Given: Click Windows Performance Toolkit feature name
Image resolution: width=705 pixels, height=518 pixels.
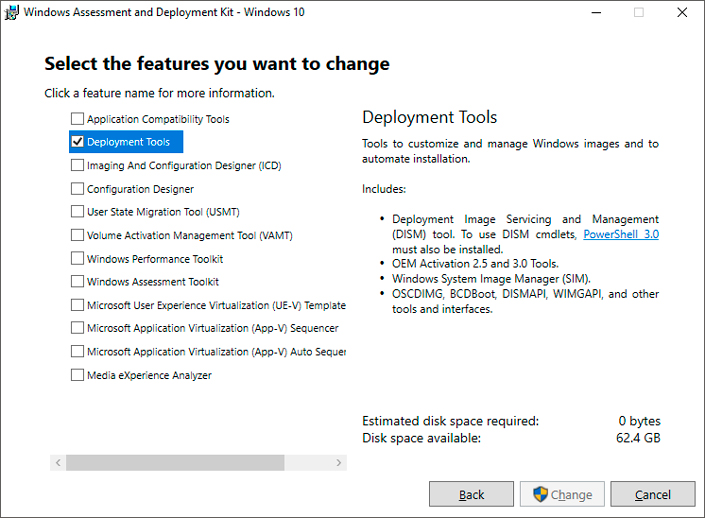Looking at the screenshot, I should point(155,259).
